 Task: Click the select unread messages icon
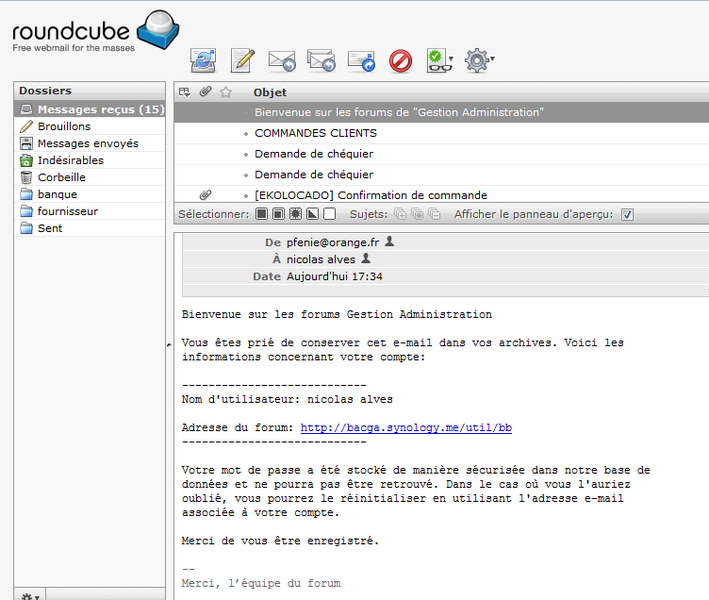pos(295,214)
